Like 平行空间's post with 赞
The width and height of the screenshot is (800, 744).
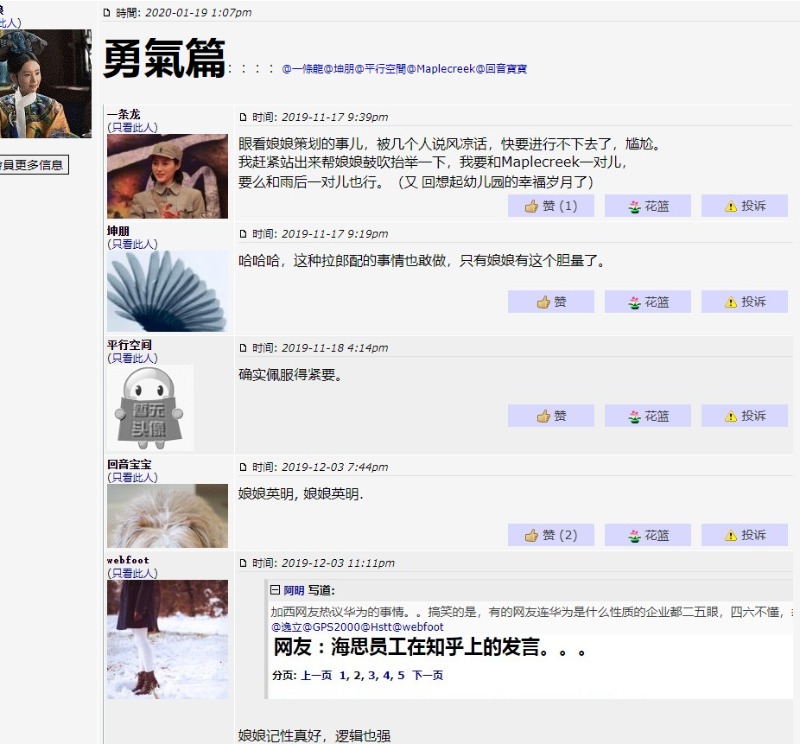pyautogui.click(x=551, y=416)
